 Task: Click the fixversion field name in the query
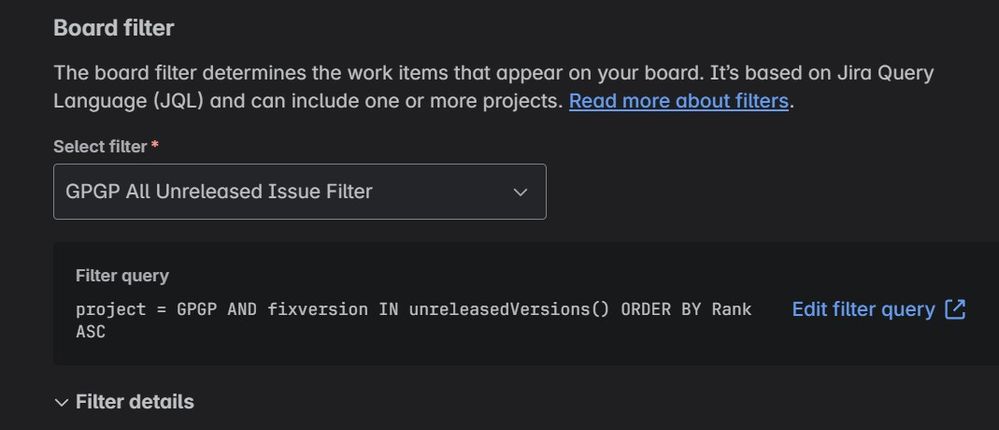click(317, 310)
